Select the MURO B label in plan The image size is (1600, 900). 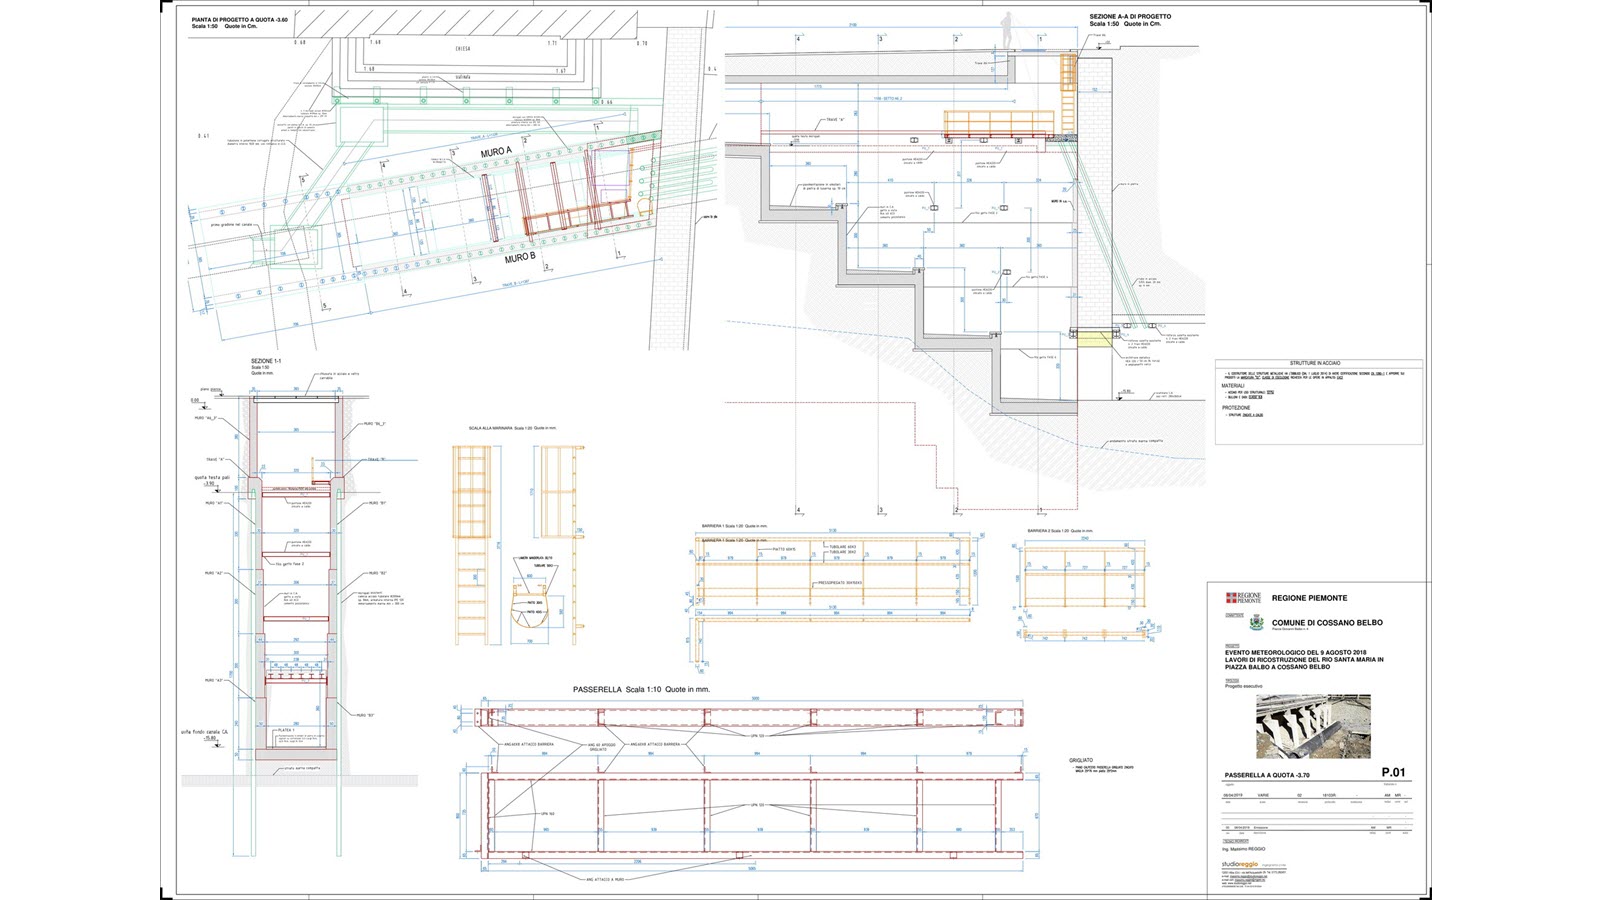520,258
